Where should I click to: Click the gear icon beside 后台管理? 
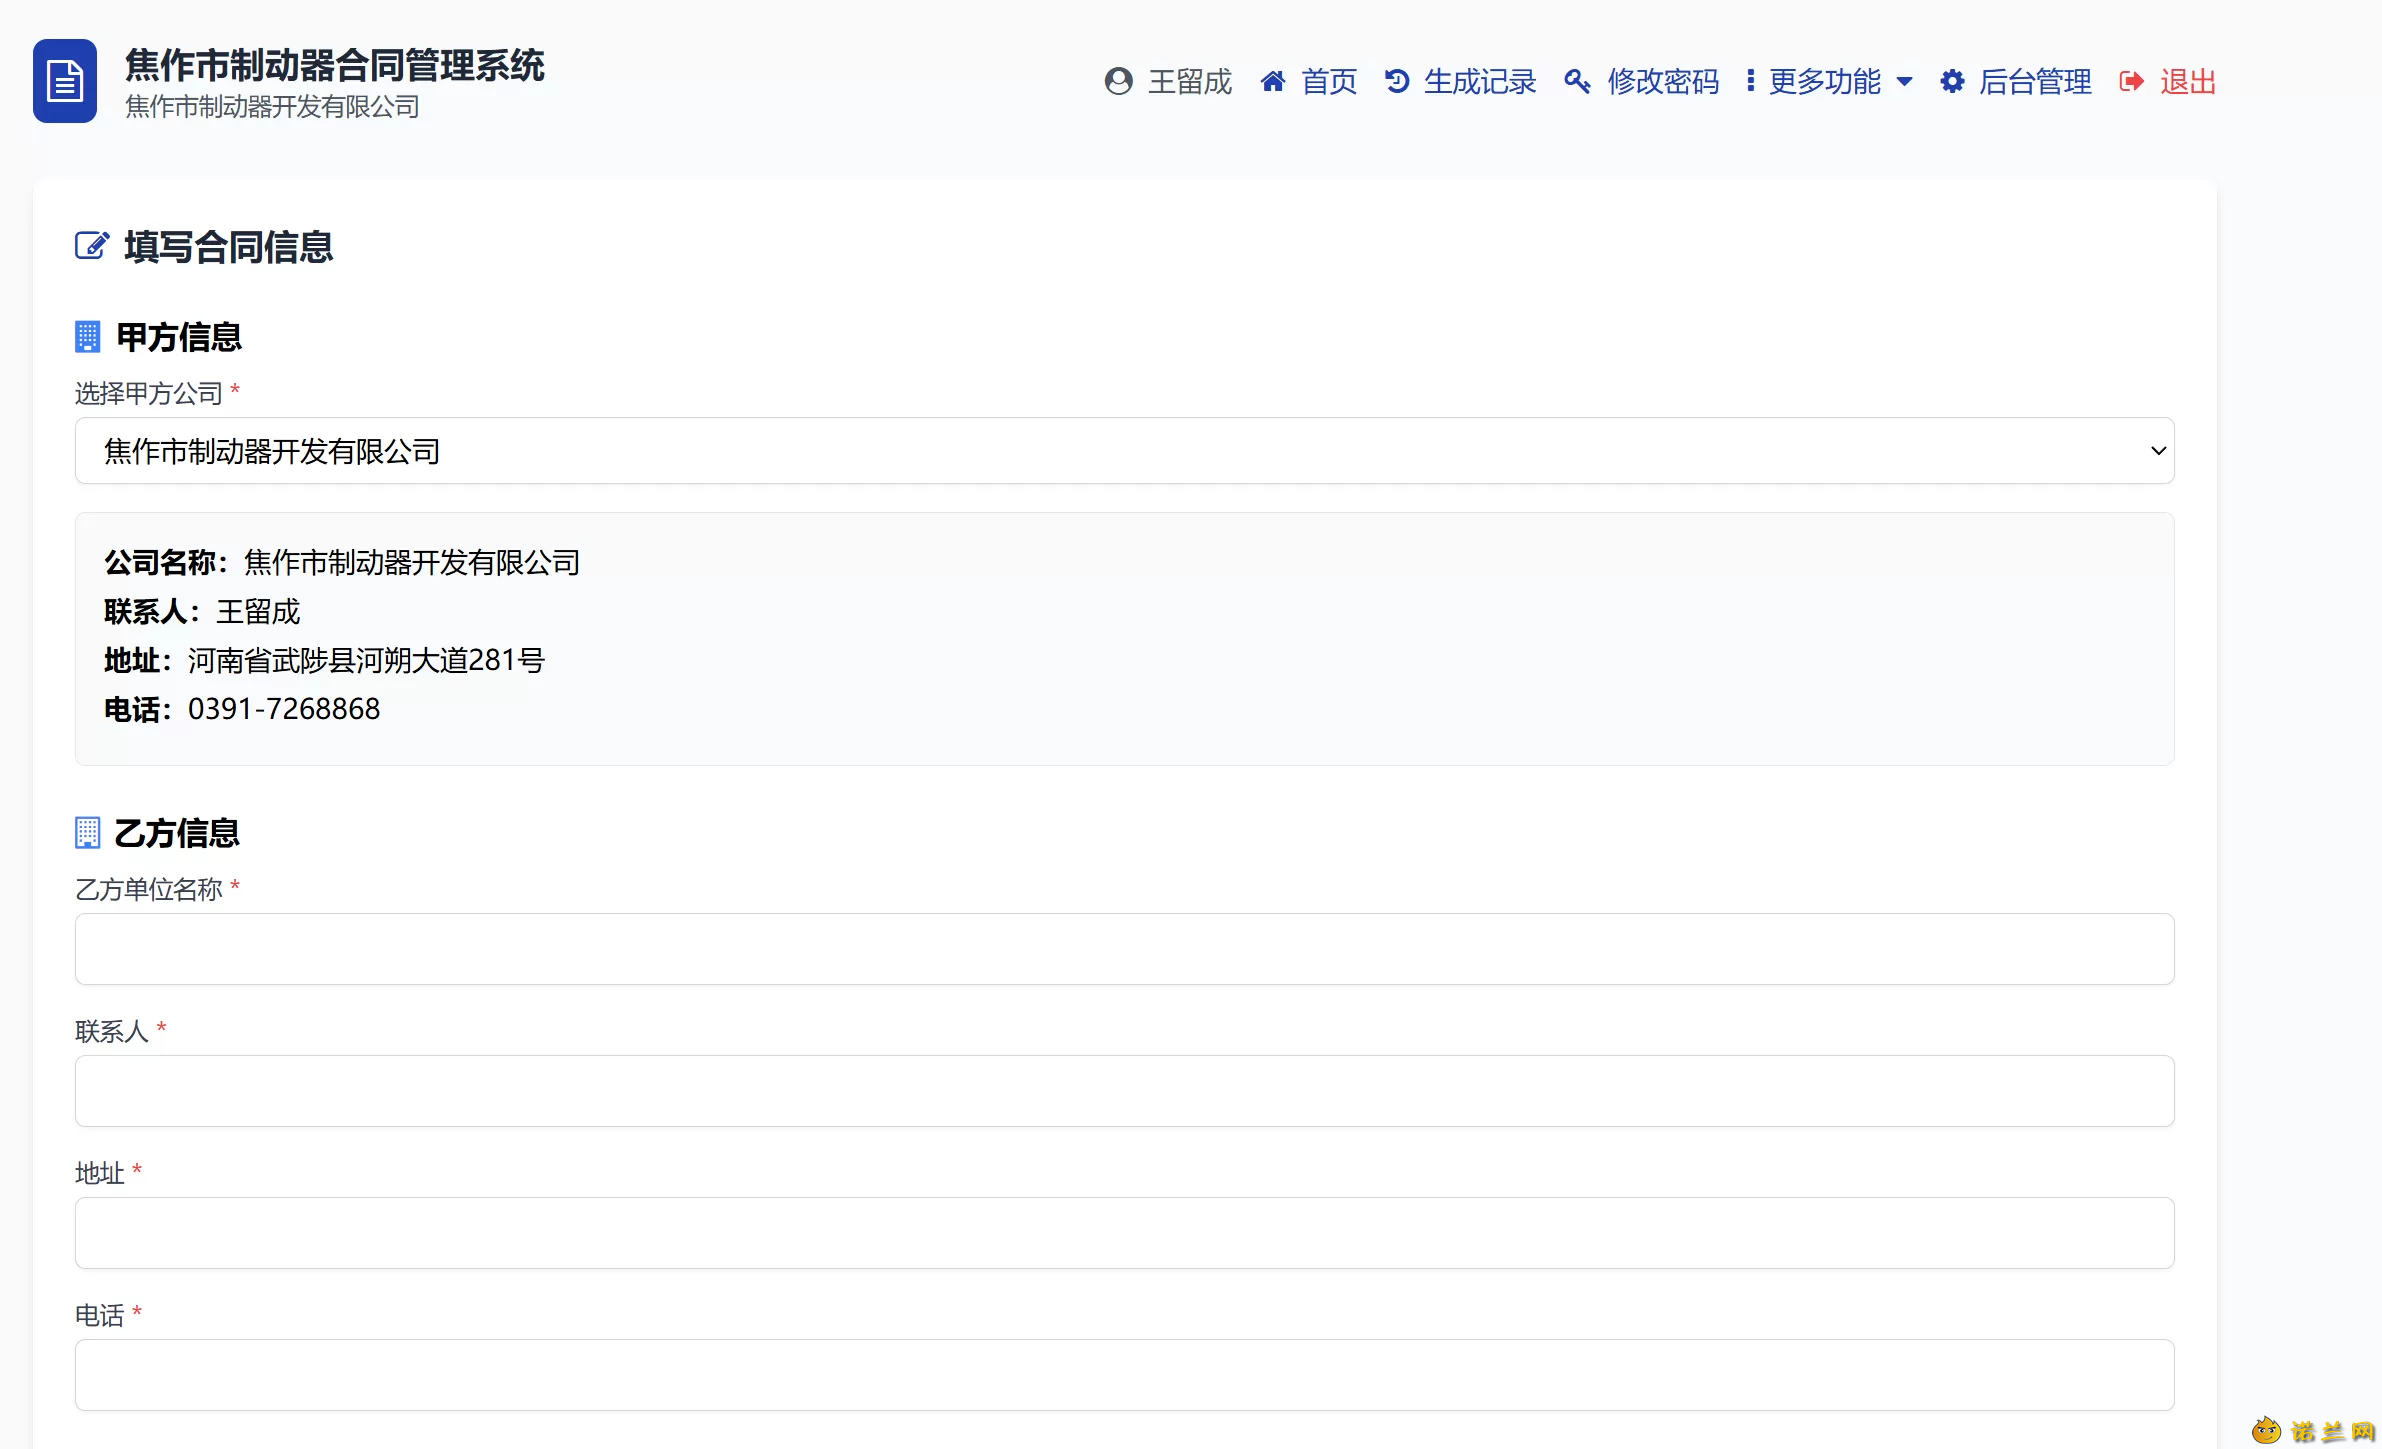coord(1952,81)
